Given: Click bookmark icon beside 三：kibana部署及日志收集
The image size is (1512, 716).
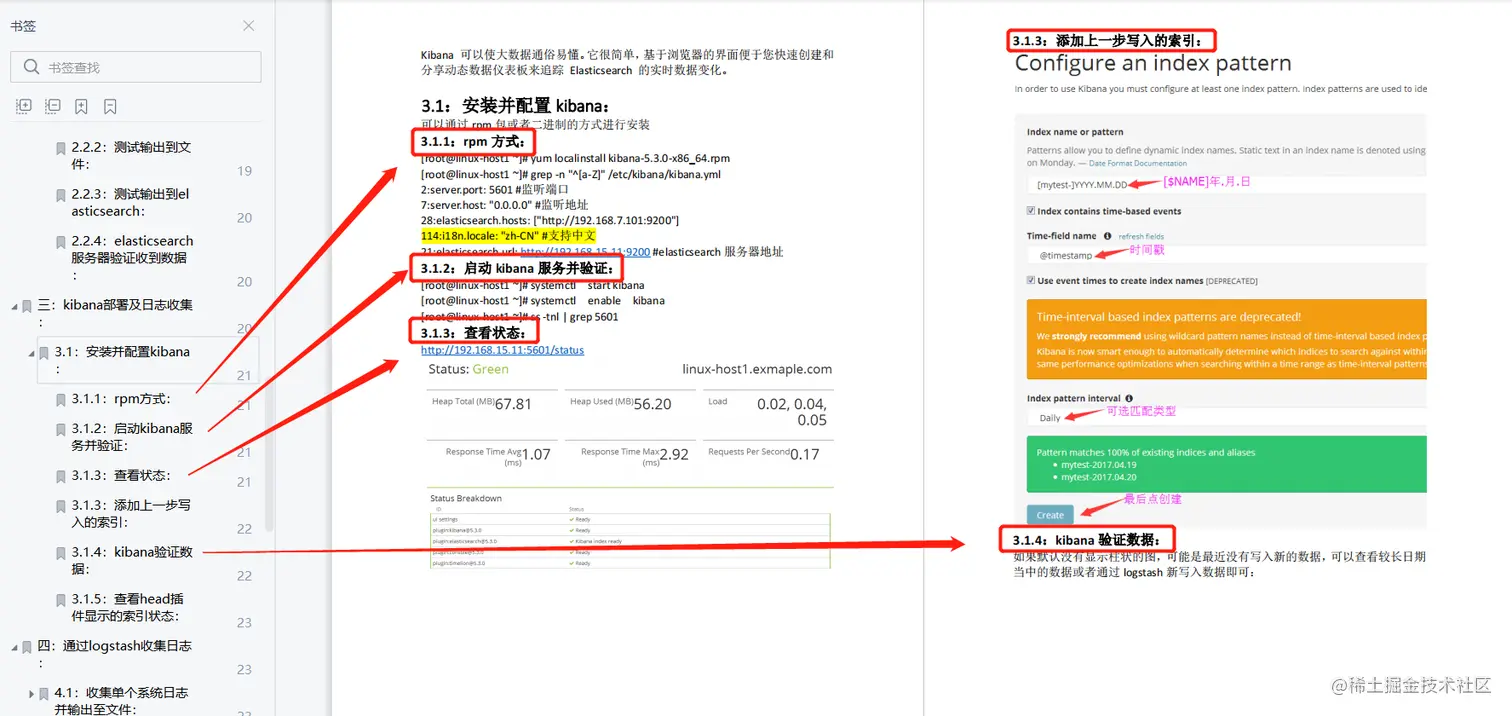Looking at the screenshot, I should point(27,306).
